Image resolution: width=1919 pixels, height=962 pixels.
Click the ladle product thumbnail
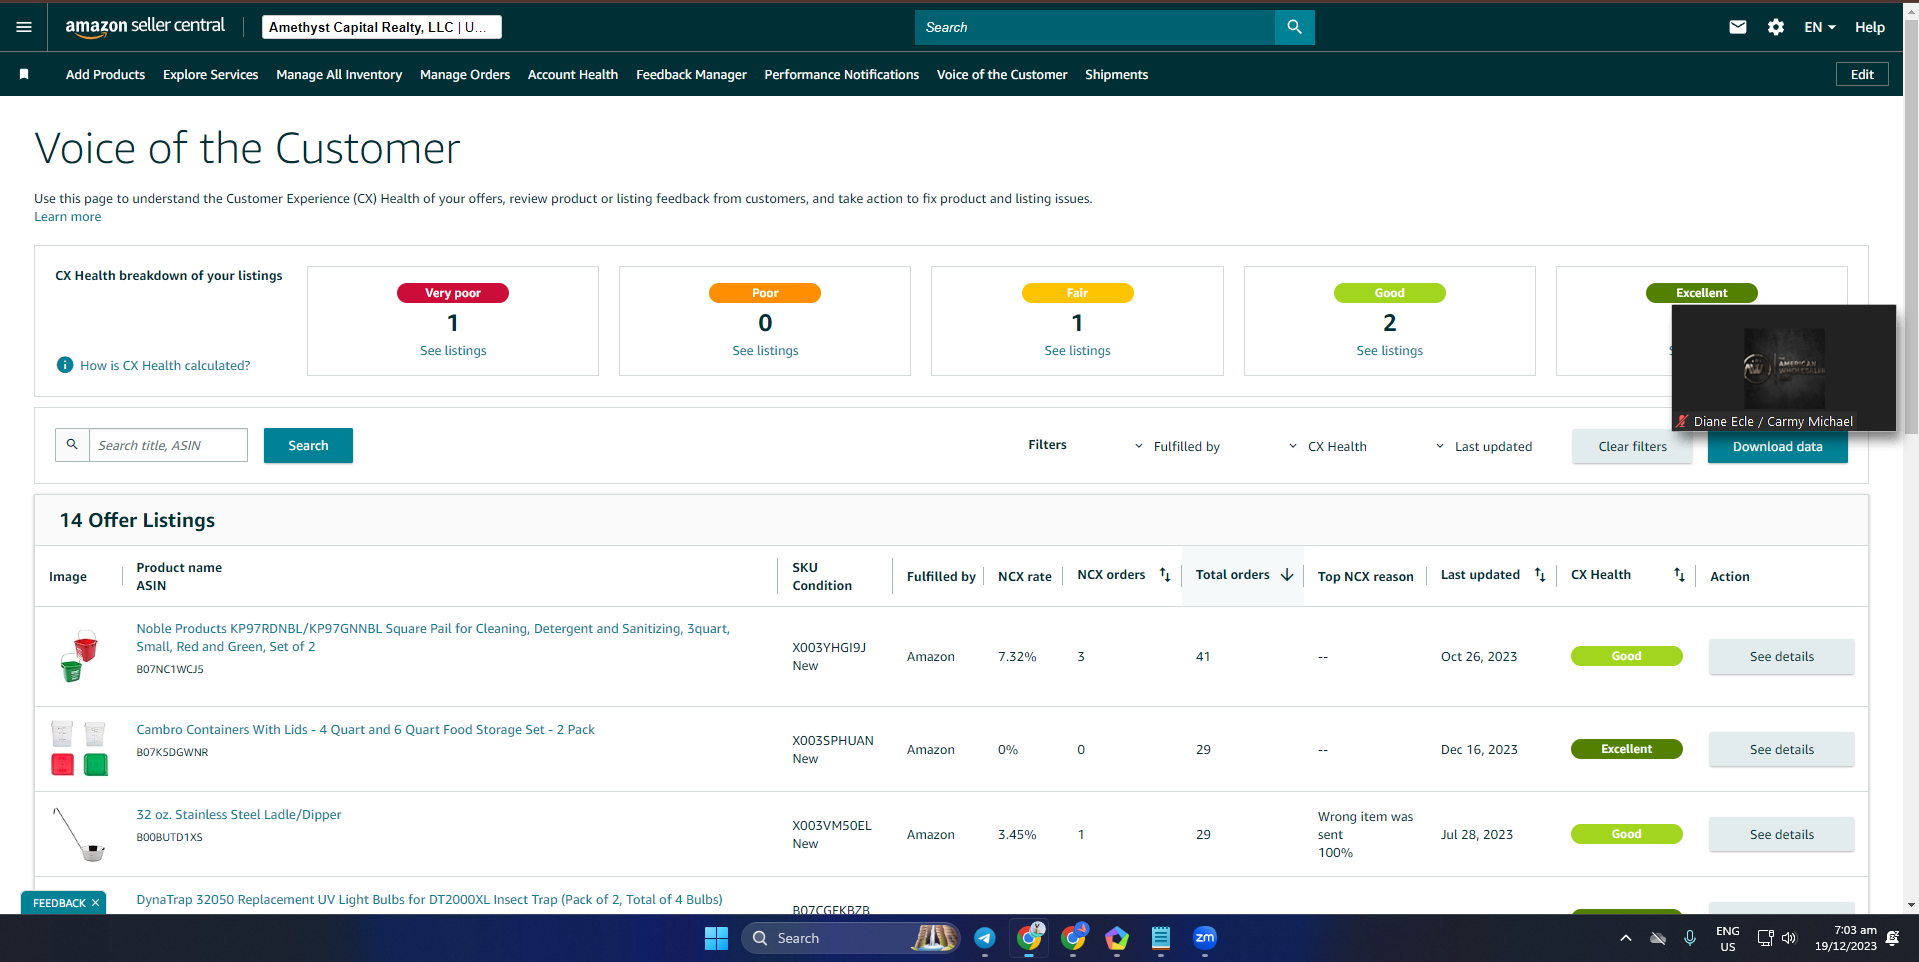pyautogui.click(x=79, y=834)
